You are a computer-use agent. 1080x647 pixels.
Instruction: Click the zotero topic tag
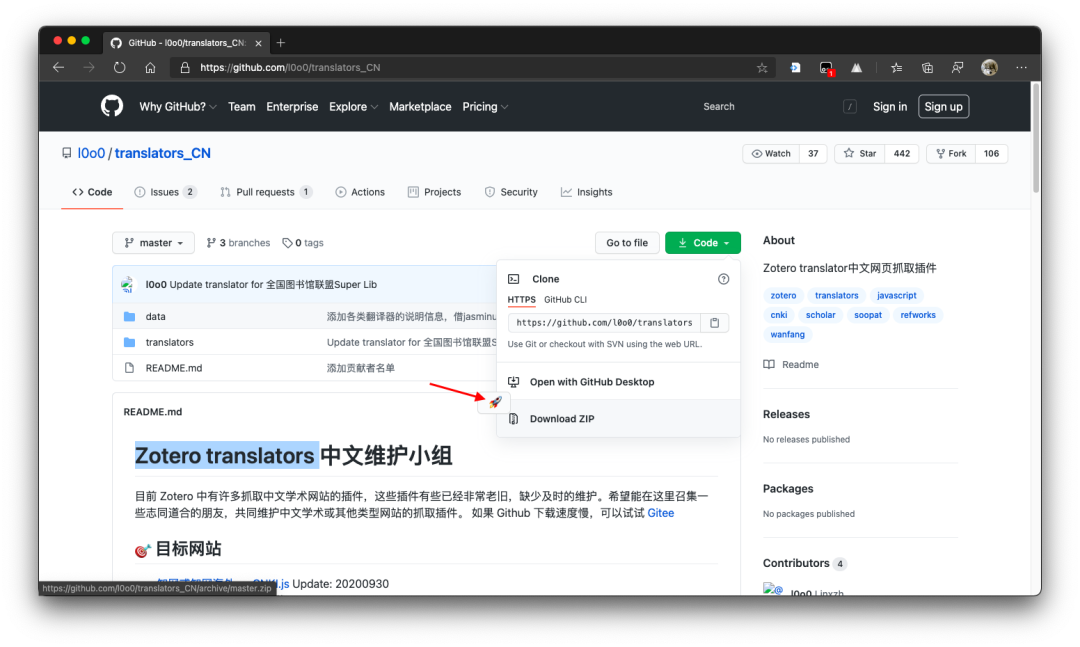[x=783, y=296]
